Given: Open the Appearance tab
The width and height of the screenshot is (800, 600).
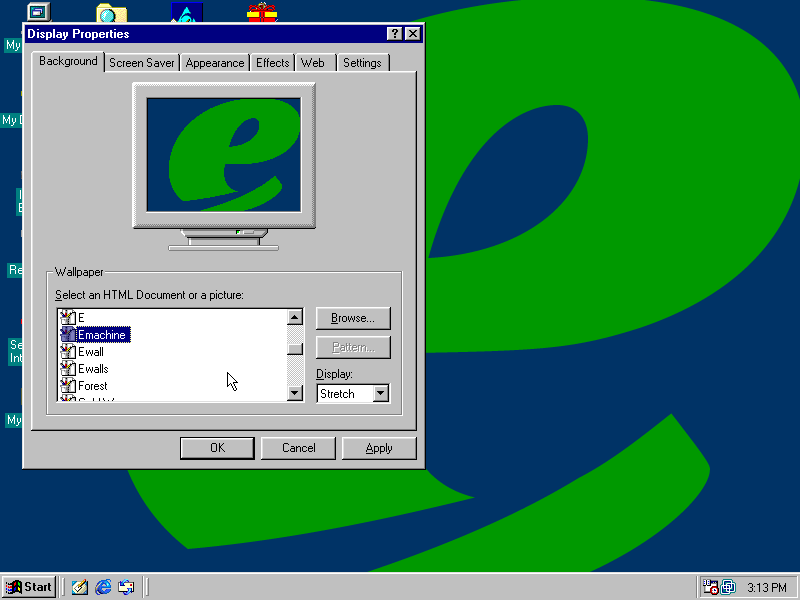Looking at the screenshot, I should pos(215,63).
